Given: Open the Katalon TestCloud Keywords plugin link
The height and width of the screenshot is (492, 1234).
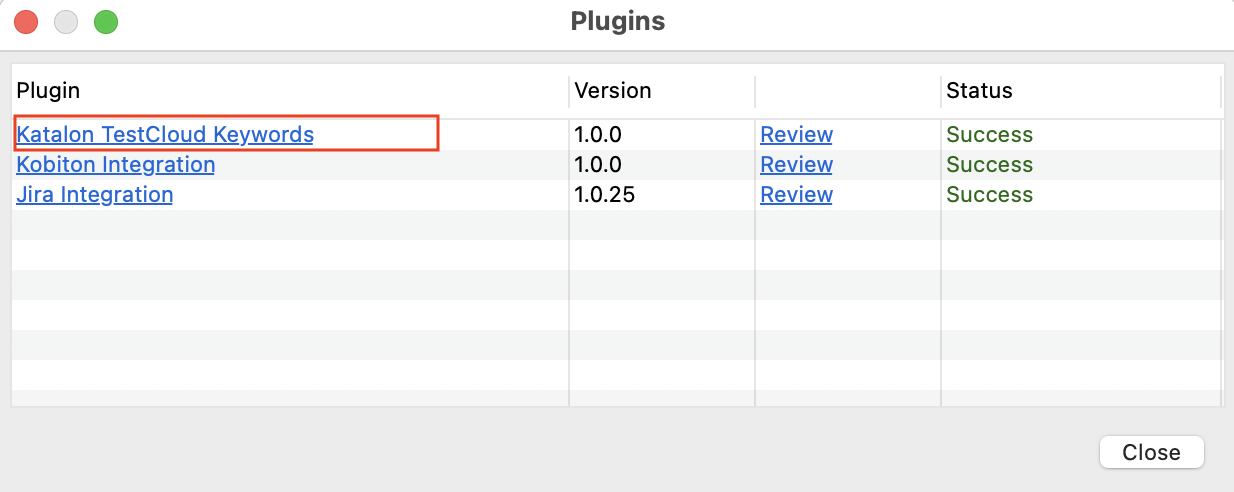Looking at the screenshot, I should point(165,134).
